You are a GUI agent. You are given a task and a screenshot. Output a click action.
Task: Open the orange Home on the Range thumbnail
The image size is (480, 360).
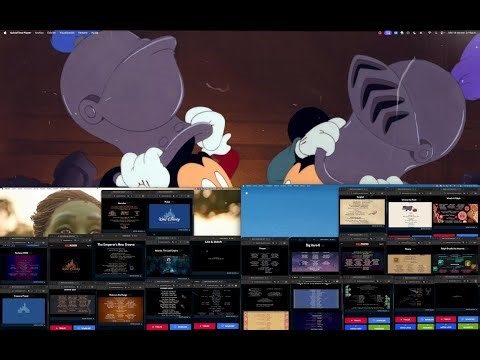coord(121,309)
